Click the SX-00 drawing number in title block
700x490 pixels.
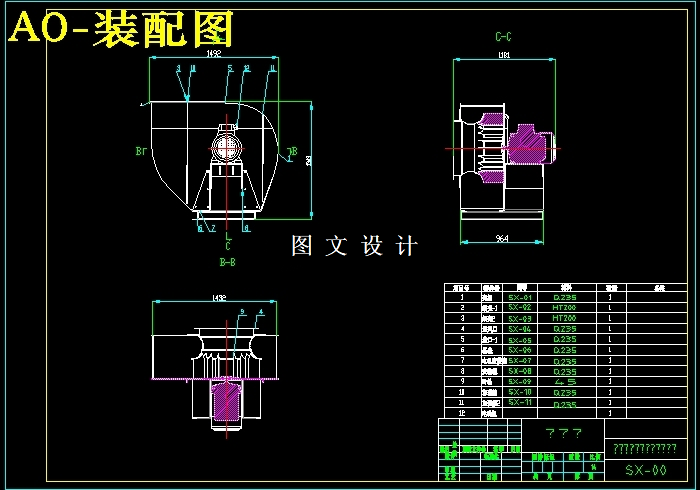[x=646, y=470]
